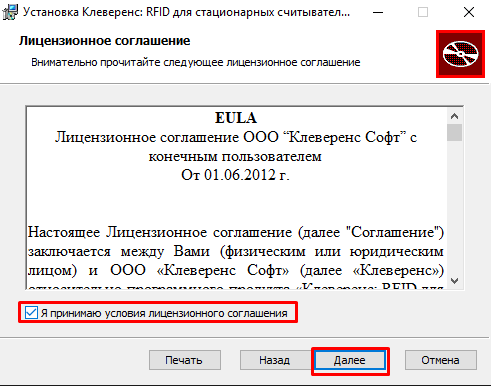Click the line starting 'Настоящее Лицензионное соглашение'
Image resolution: width=491 pixels, height=386 pixels.
pos(236,232)
